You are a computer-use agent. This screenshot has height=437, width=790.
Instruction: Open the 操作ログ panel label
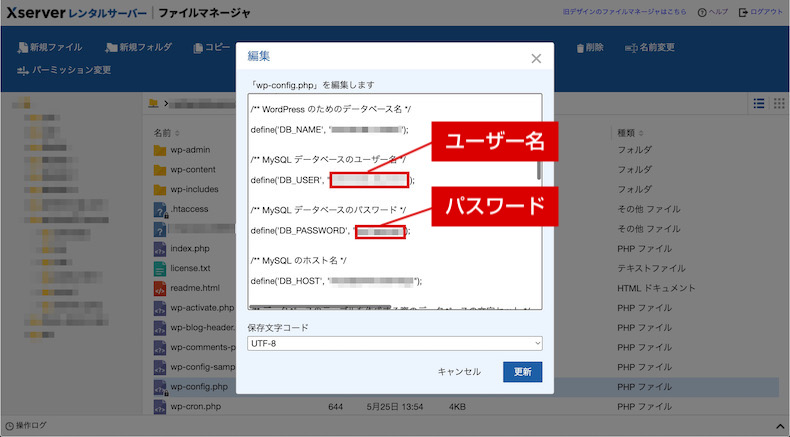click(x=31, y=425)
